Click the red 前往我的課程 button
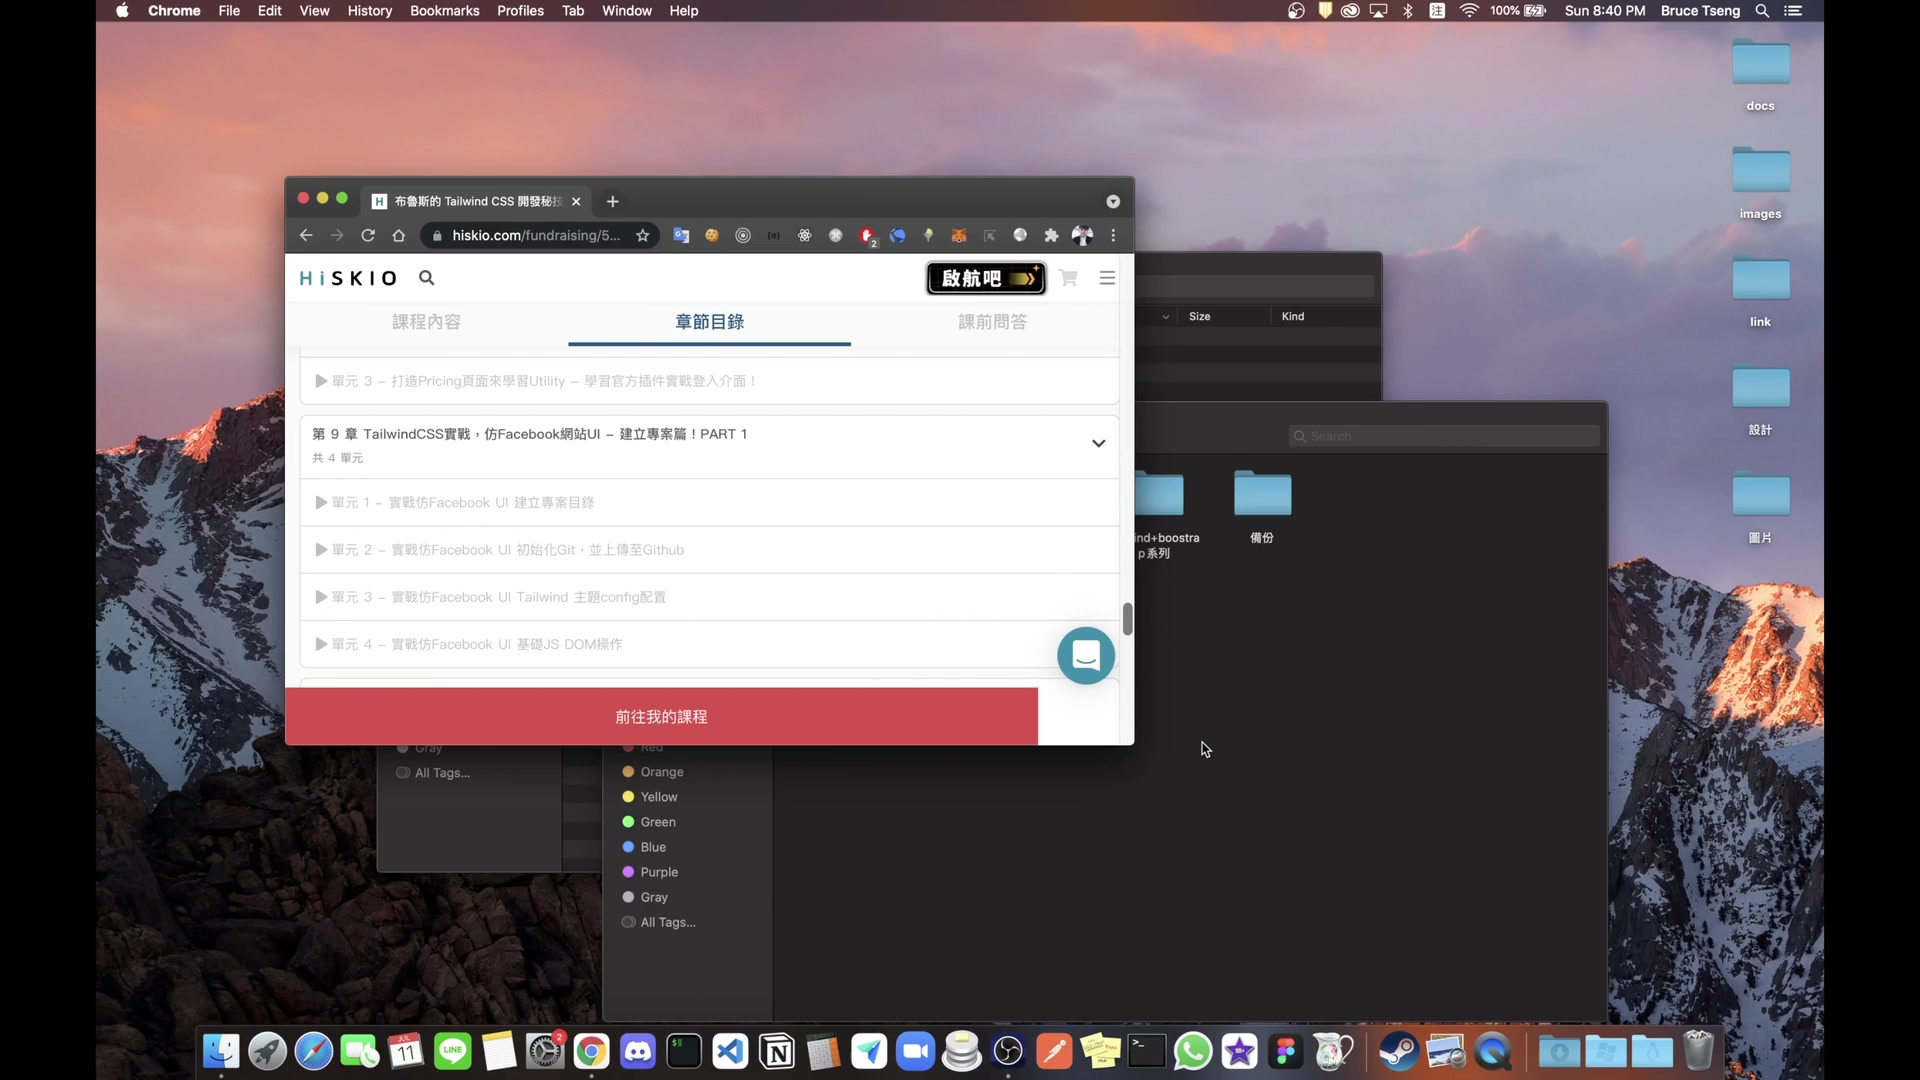The width and height of the screenshot is (1920, 1080). click(661, 717)
